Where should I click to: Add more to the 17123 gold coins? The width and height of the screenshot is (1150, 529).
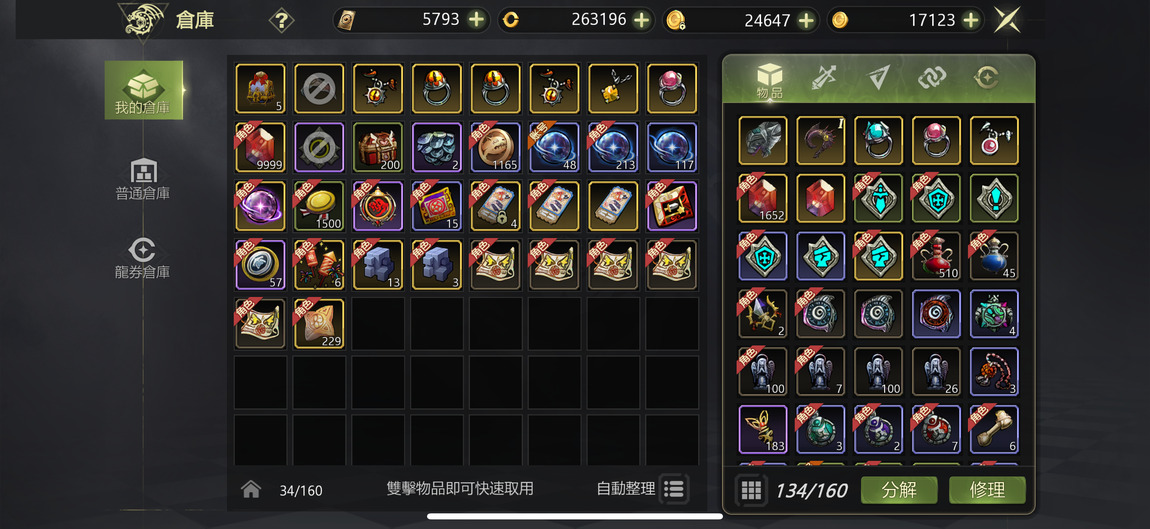[971, 20]
